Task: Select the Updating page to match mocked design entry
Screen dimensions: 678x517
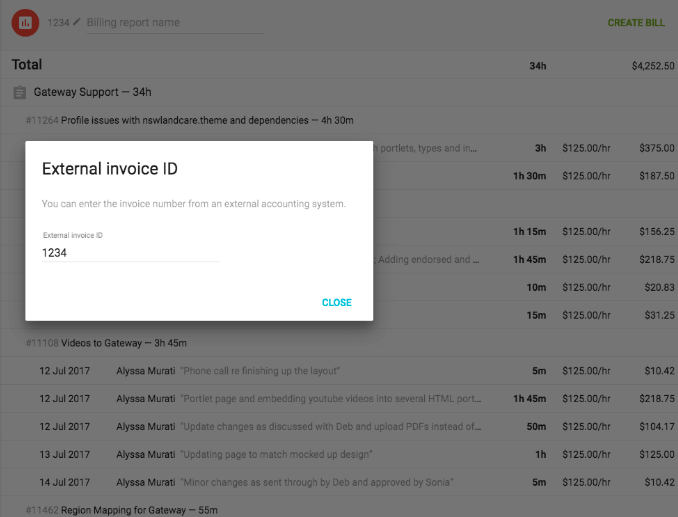Action: click(339, 454)
